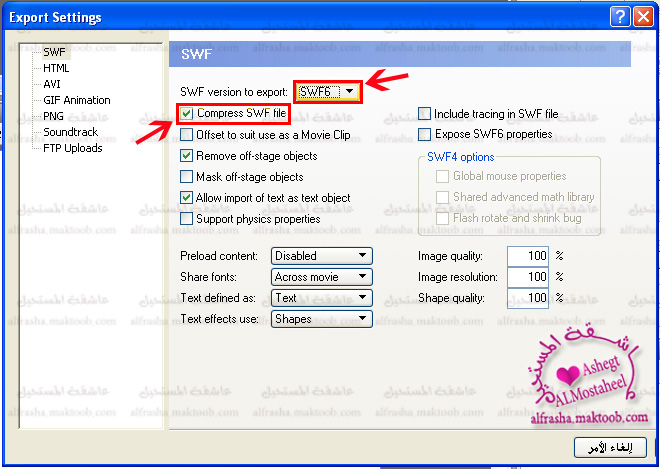Image resolution: width=660 pixels, height=469 pixels.
Task: Click the Cancel button at bottom right
Action: coord(603,446)
